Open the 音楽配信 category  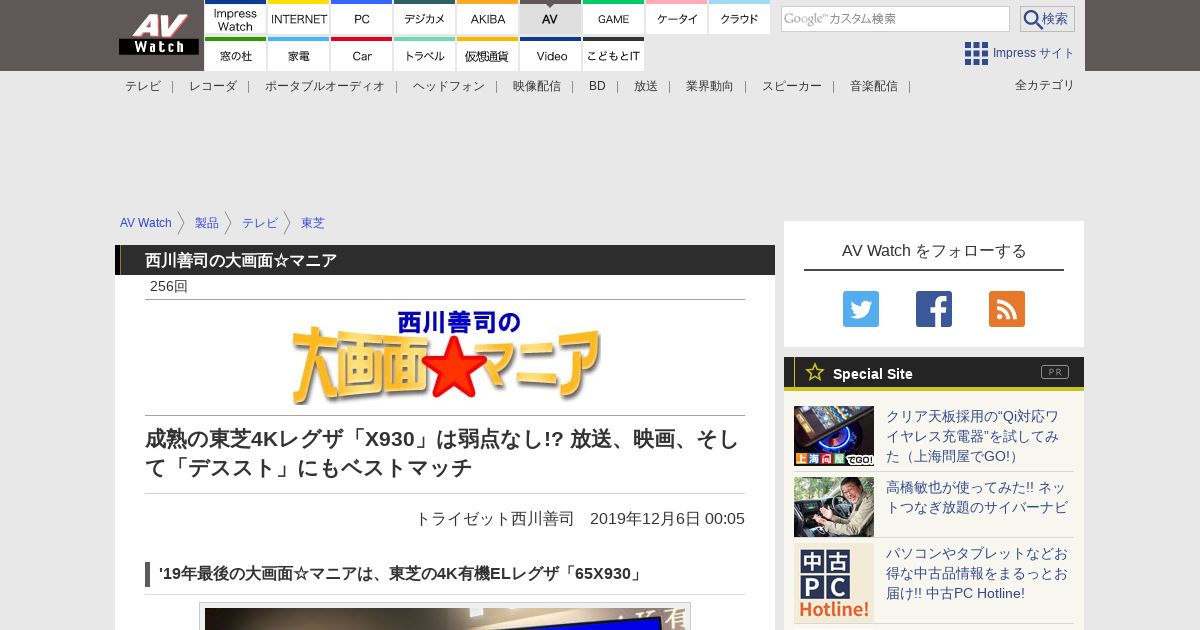pyautogui.click(x=874, y=86)
